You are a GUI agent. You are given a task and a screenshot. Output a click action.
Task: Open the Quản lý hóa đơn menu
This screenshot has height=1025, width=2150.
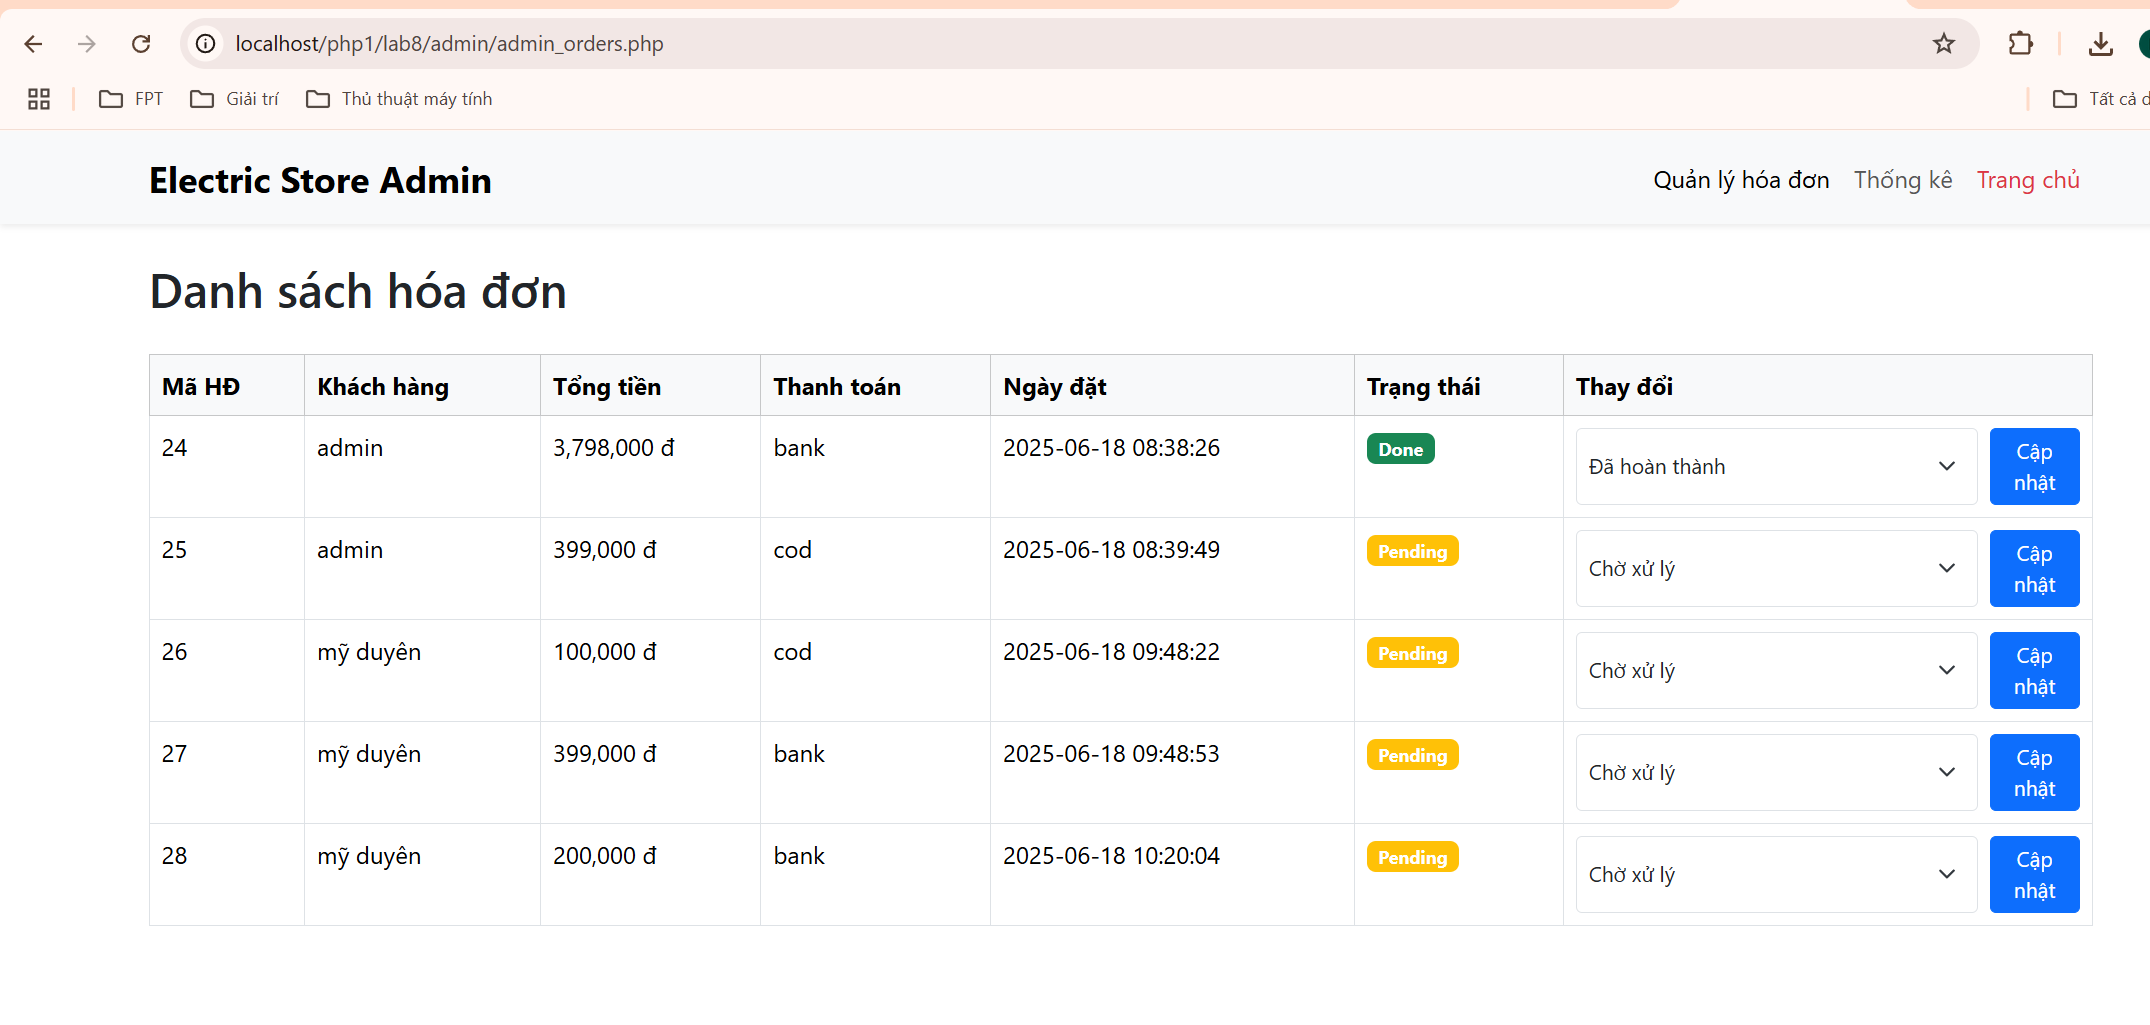(x=1741, y=180)
